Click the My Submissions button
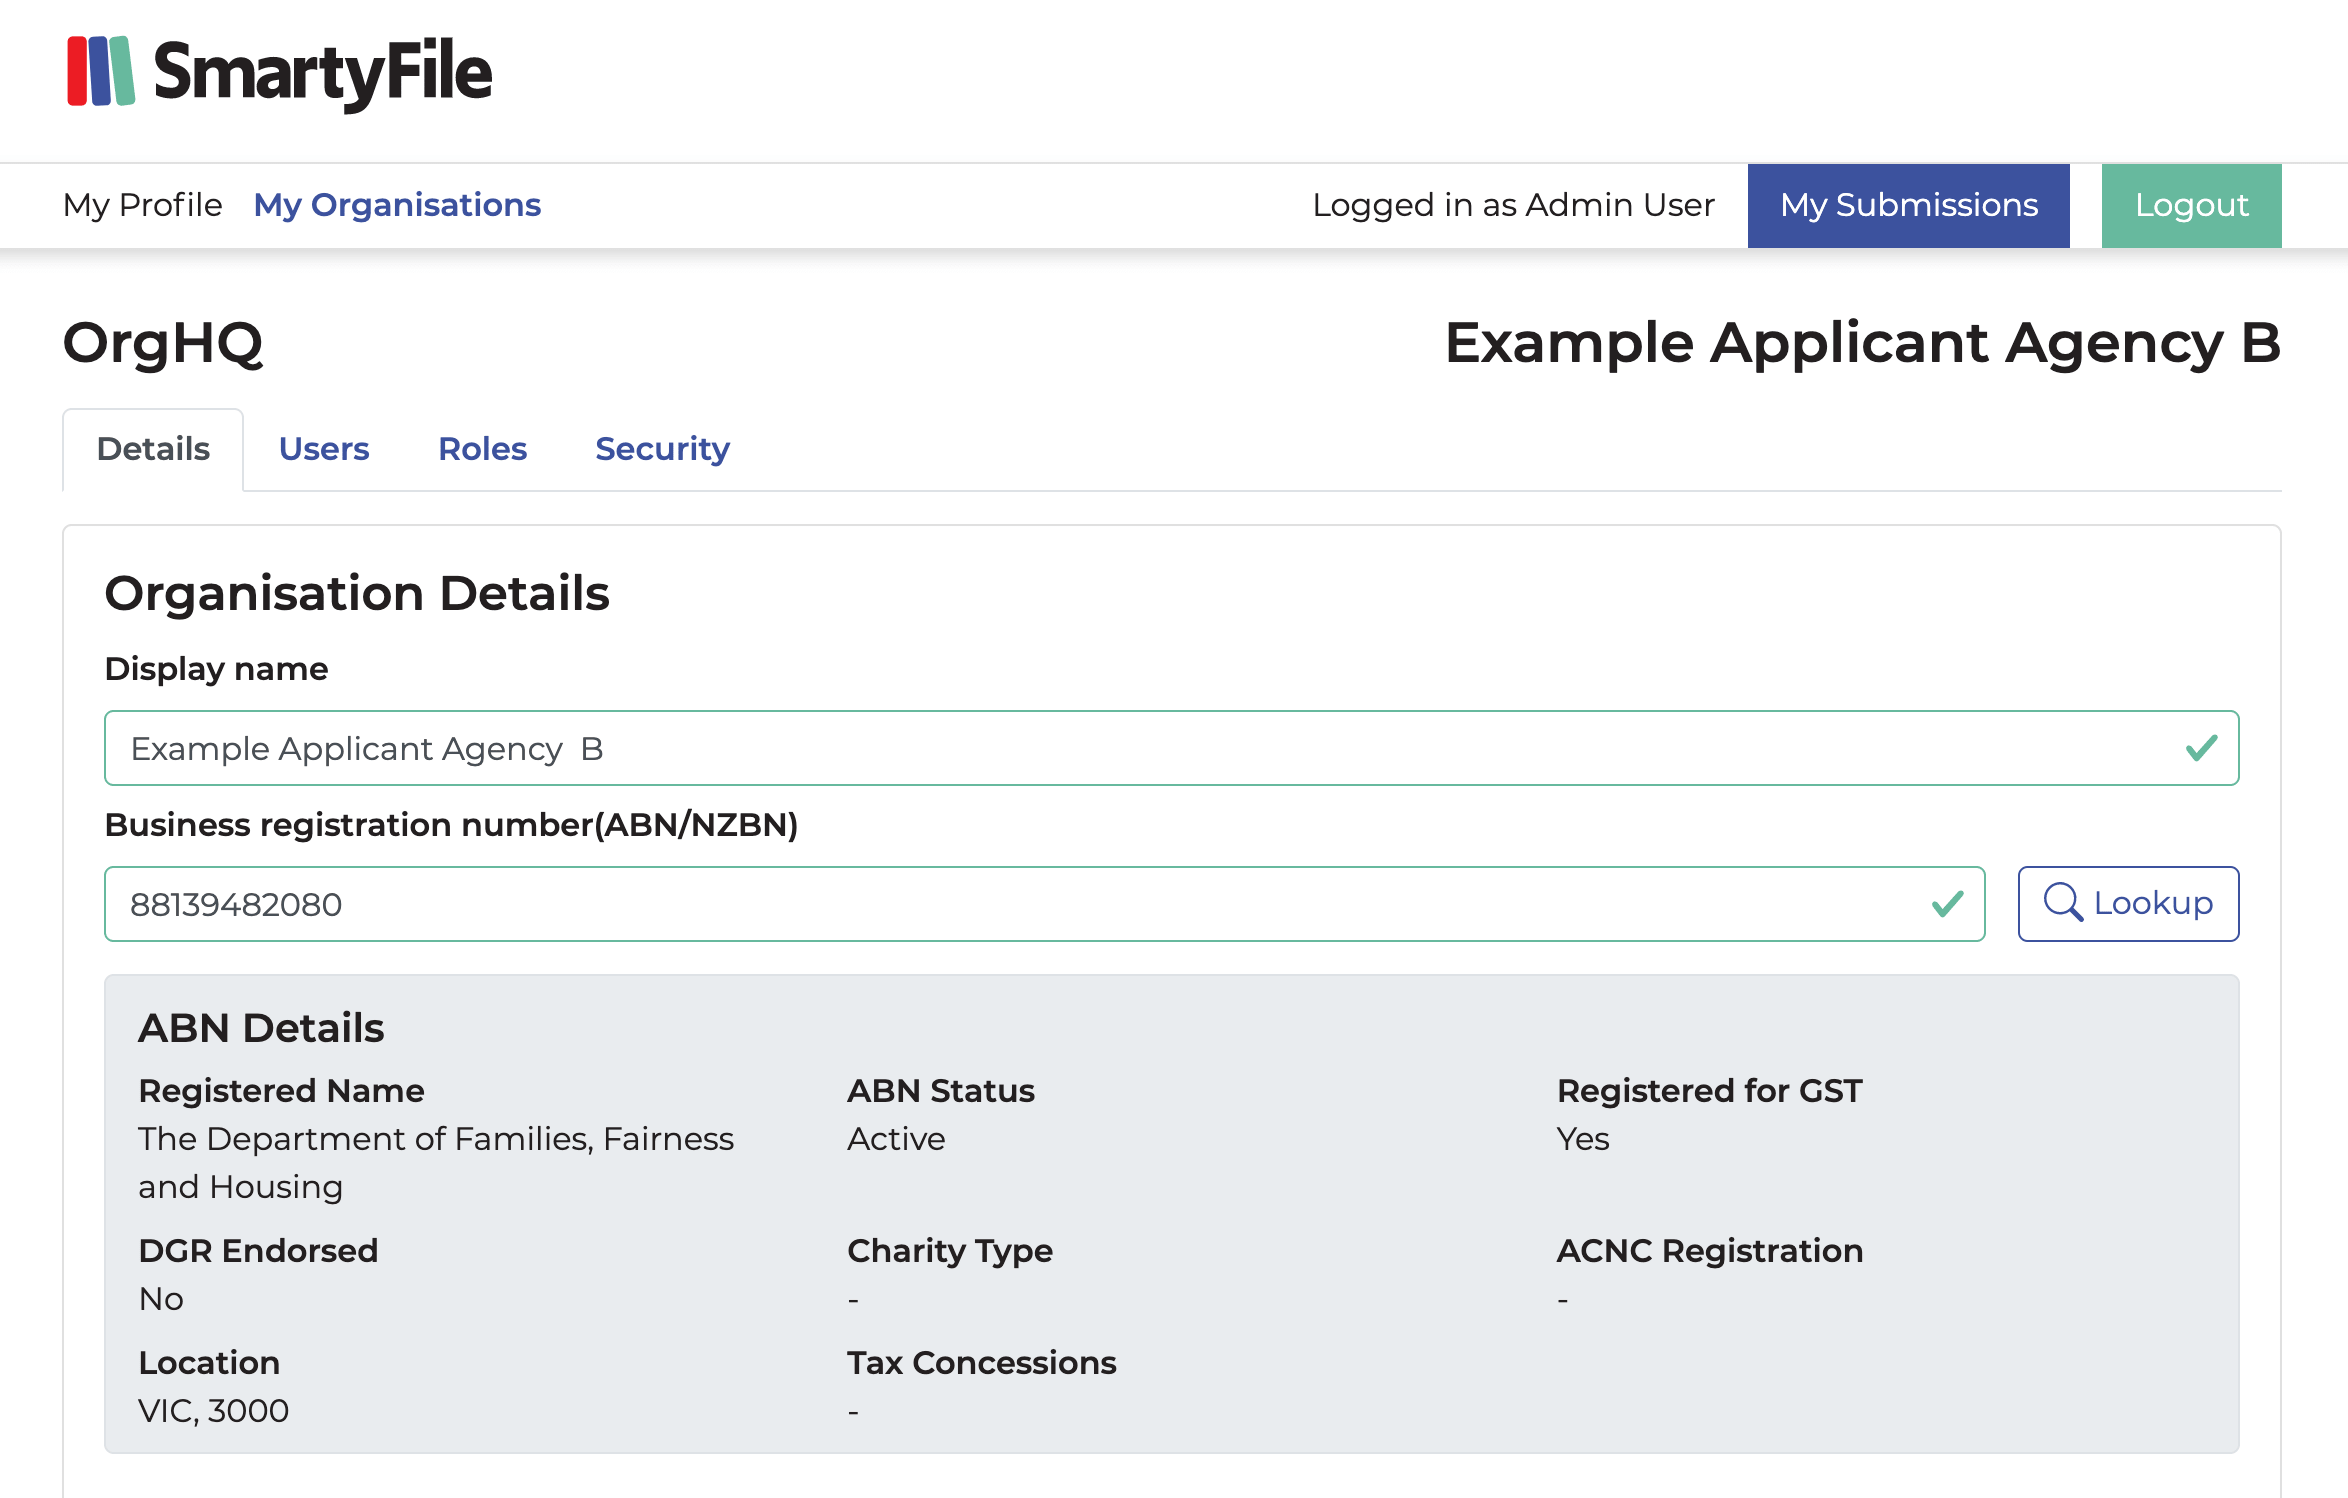Screen dimensions: 2348x1498 tap(1908, 204)
